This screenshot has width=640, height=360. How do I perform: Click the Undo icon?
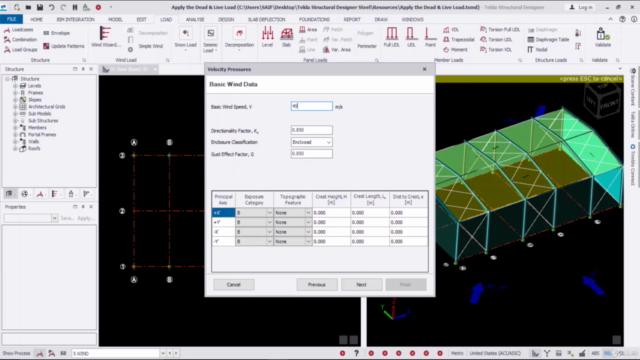click(x=51, y=7)
